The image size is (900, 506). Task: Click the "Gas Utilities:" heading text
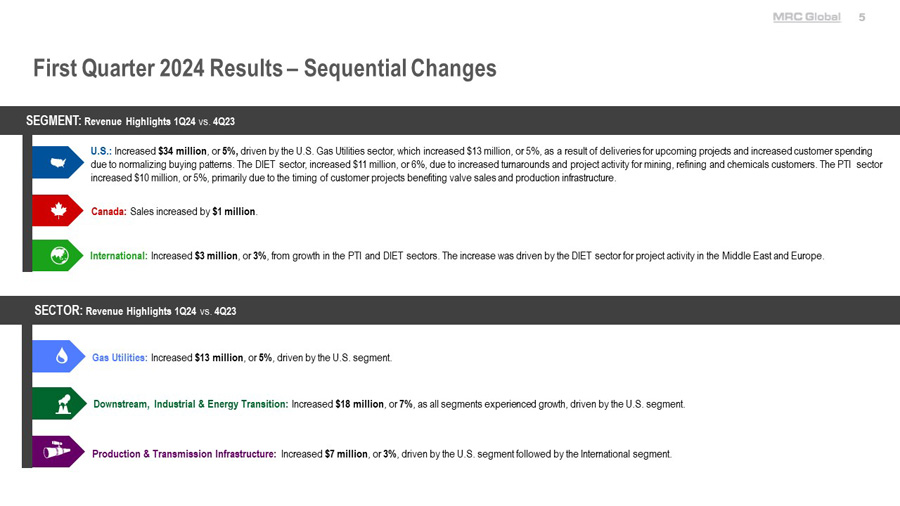pyautogui.click(x=120, y=357)
